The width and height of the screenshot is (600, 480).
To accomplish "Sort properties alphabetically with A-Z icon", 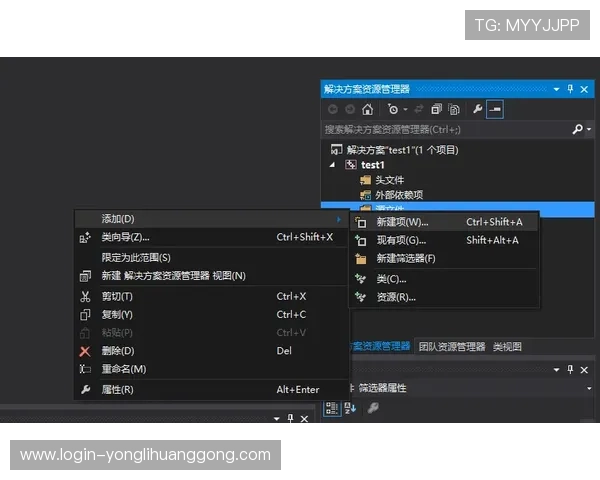I will pos(350,408).
